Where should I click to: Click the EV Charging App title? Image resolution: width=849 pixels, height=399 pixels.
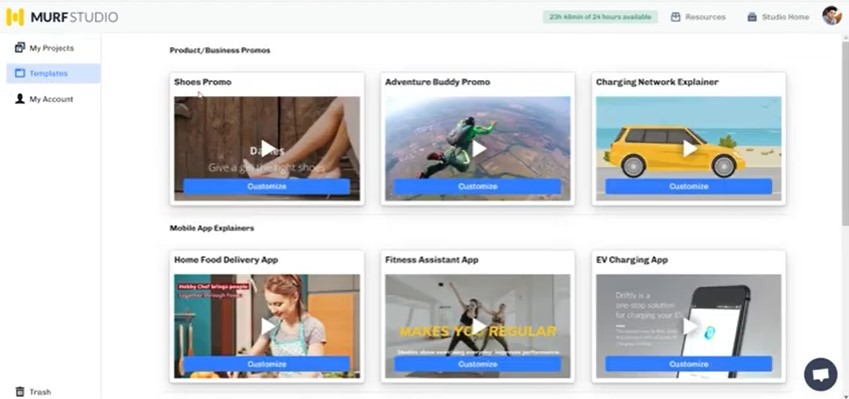coord(631,260)
